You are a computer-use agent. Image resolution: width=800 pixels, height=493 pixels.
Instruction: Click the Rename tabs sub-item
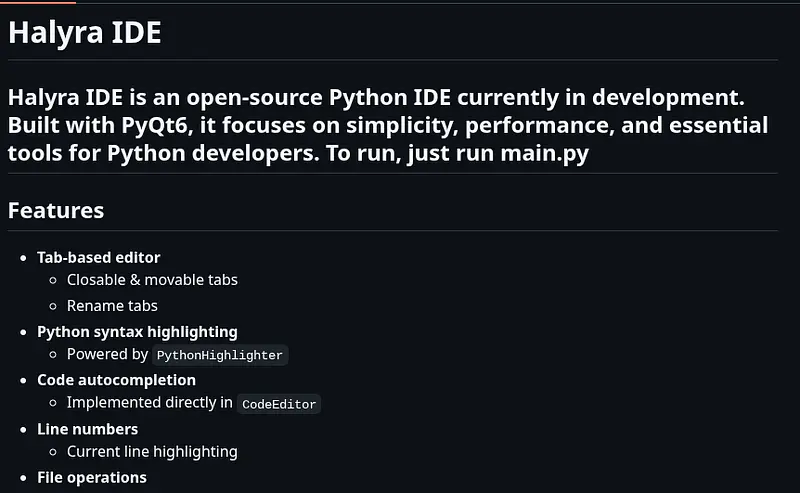click(x=112, y=306)
